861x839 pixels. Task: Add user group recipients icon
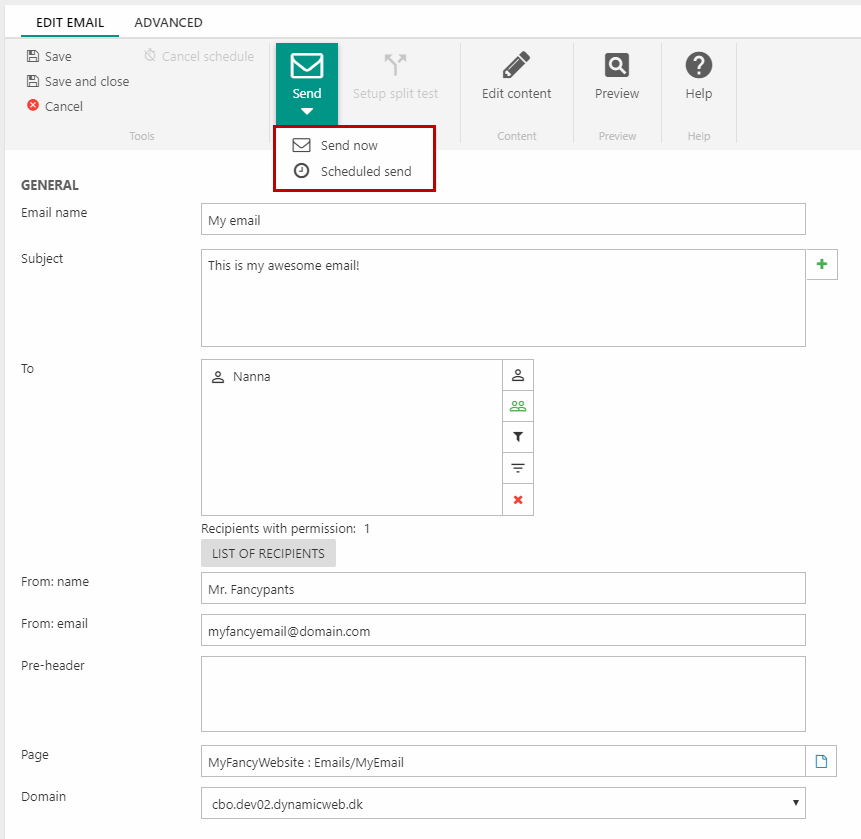coord(518,406)
